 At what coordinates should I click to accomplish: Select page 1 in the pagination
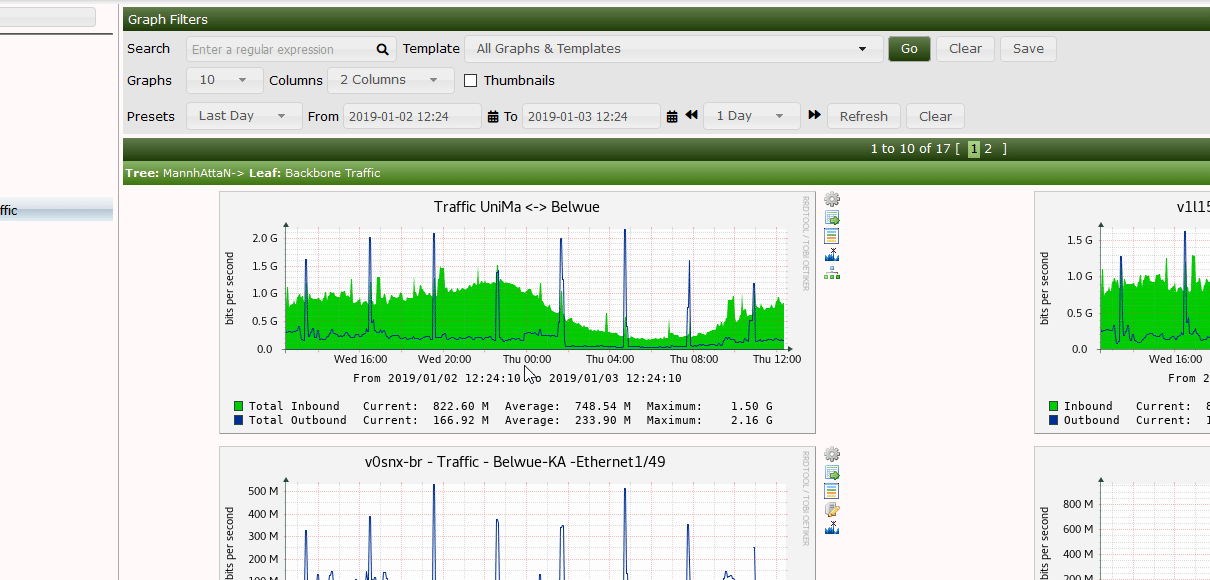click(x=974, y=149)
